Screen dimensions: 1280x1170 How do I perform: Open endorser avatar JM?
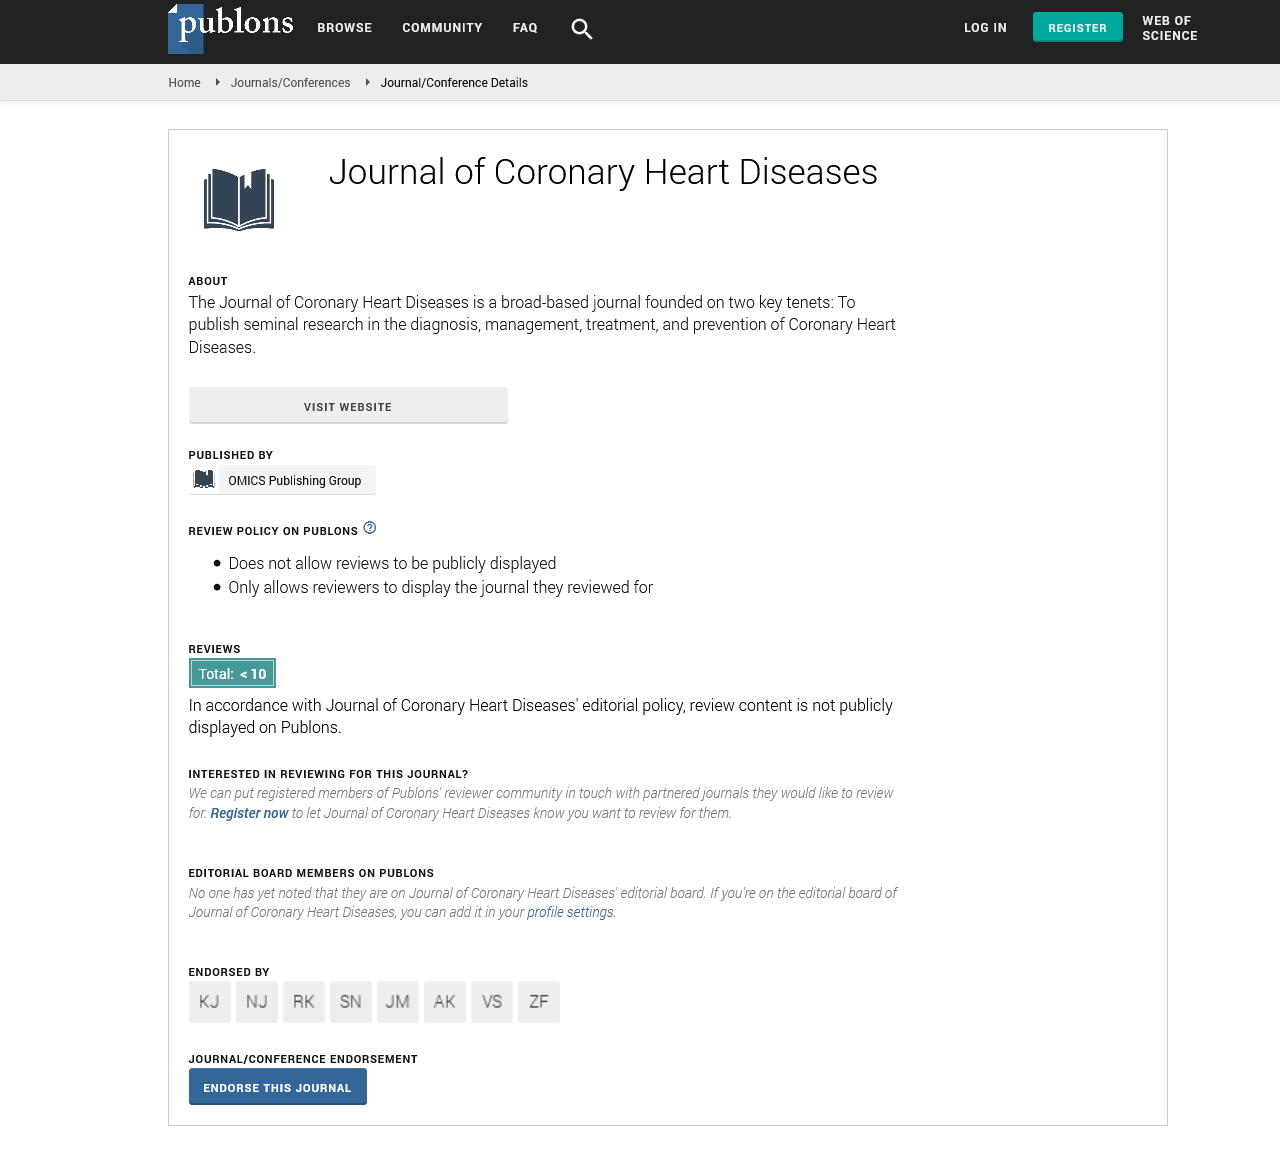[x=398, y=1002]
